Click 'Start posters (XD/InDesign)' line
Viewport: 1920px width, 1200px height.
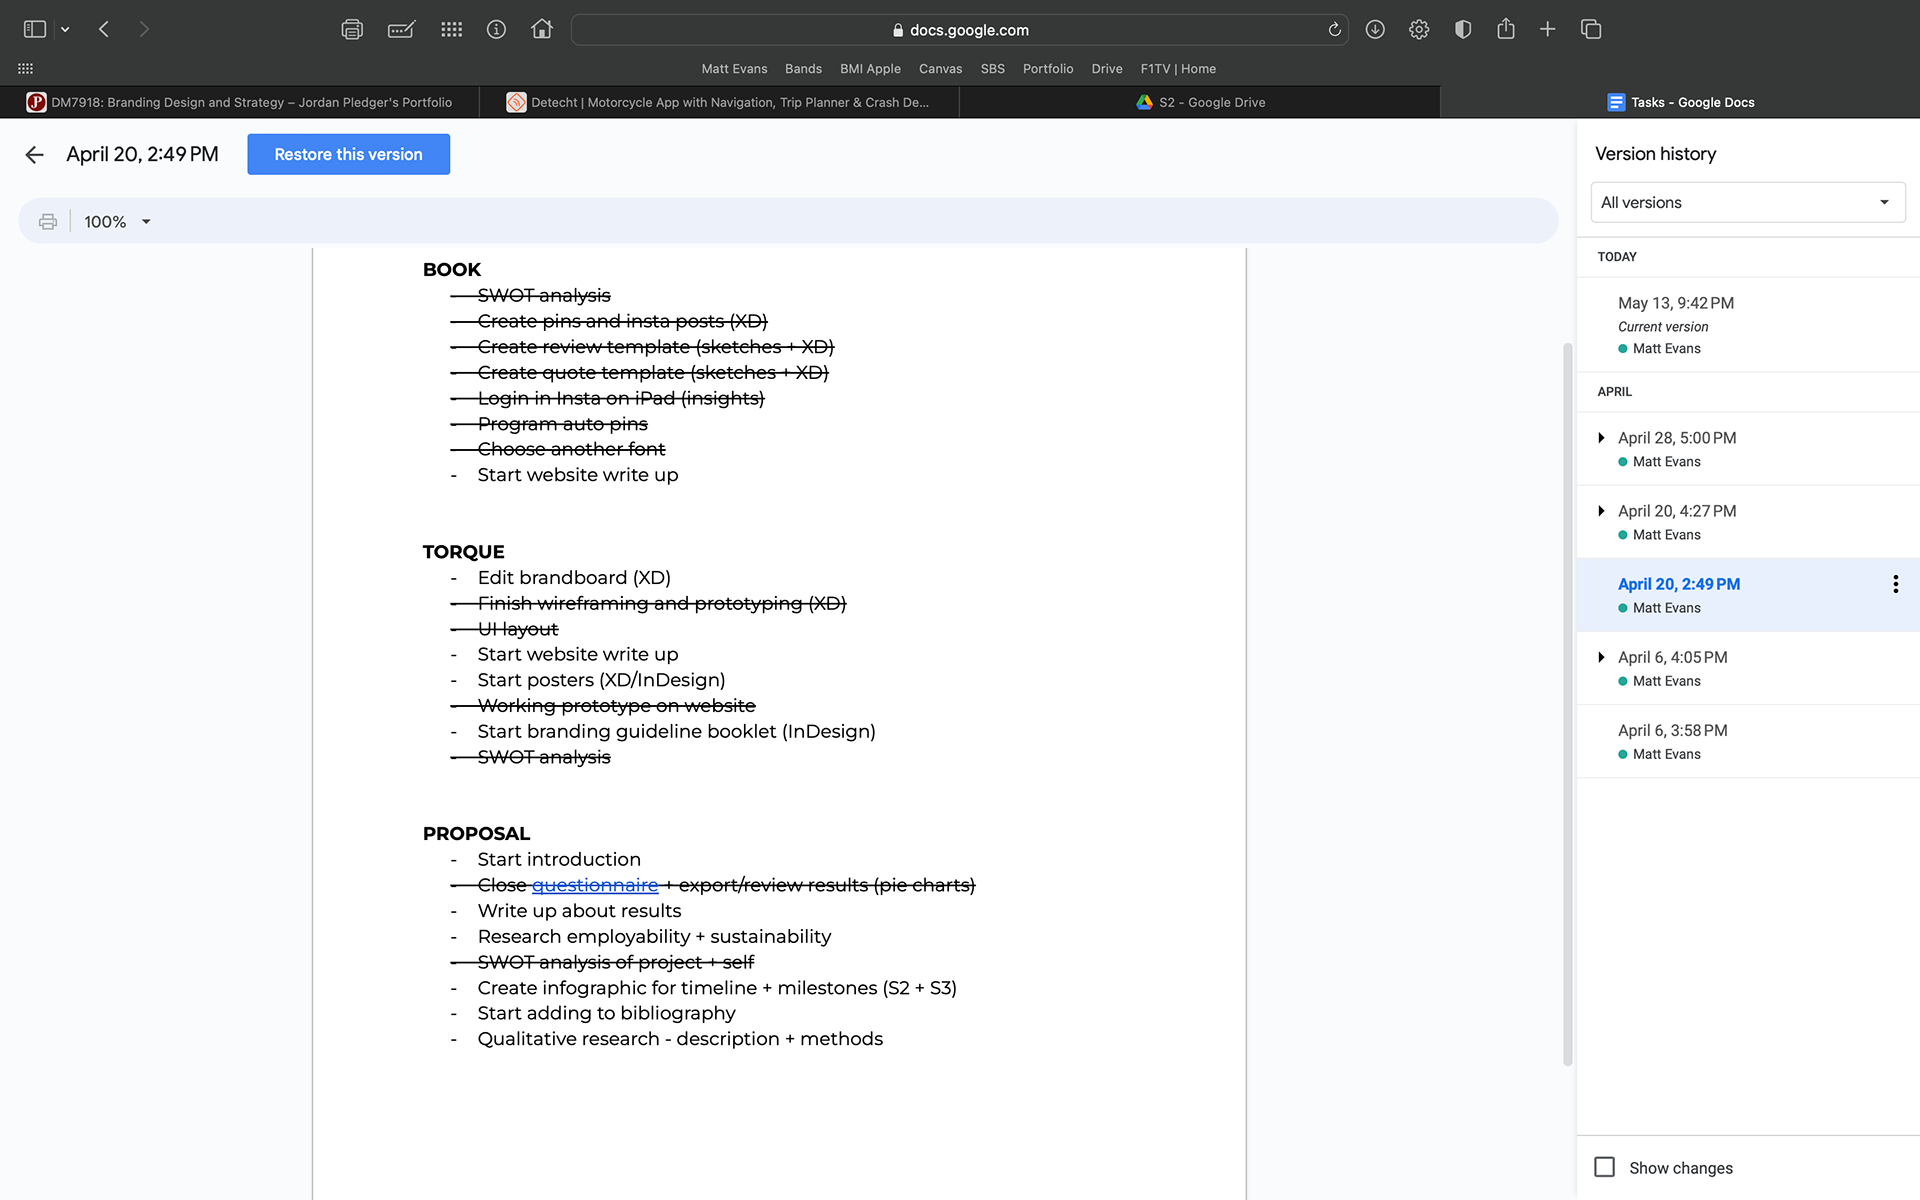pyautogui.click(x=601, y=680)
